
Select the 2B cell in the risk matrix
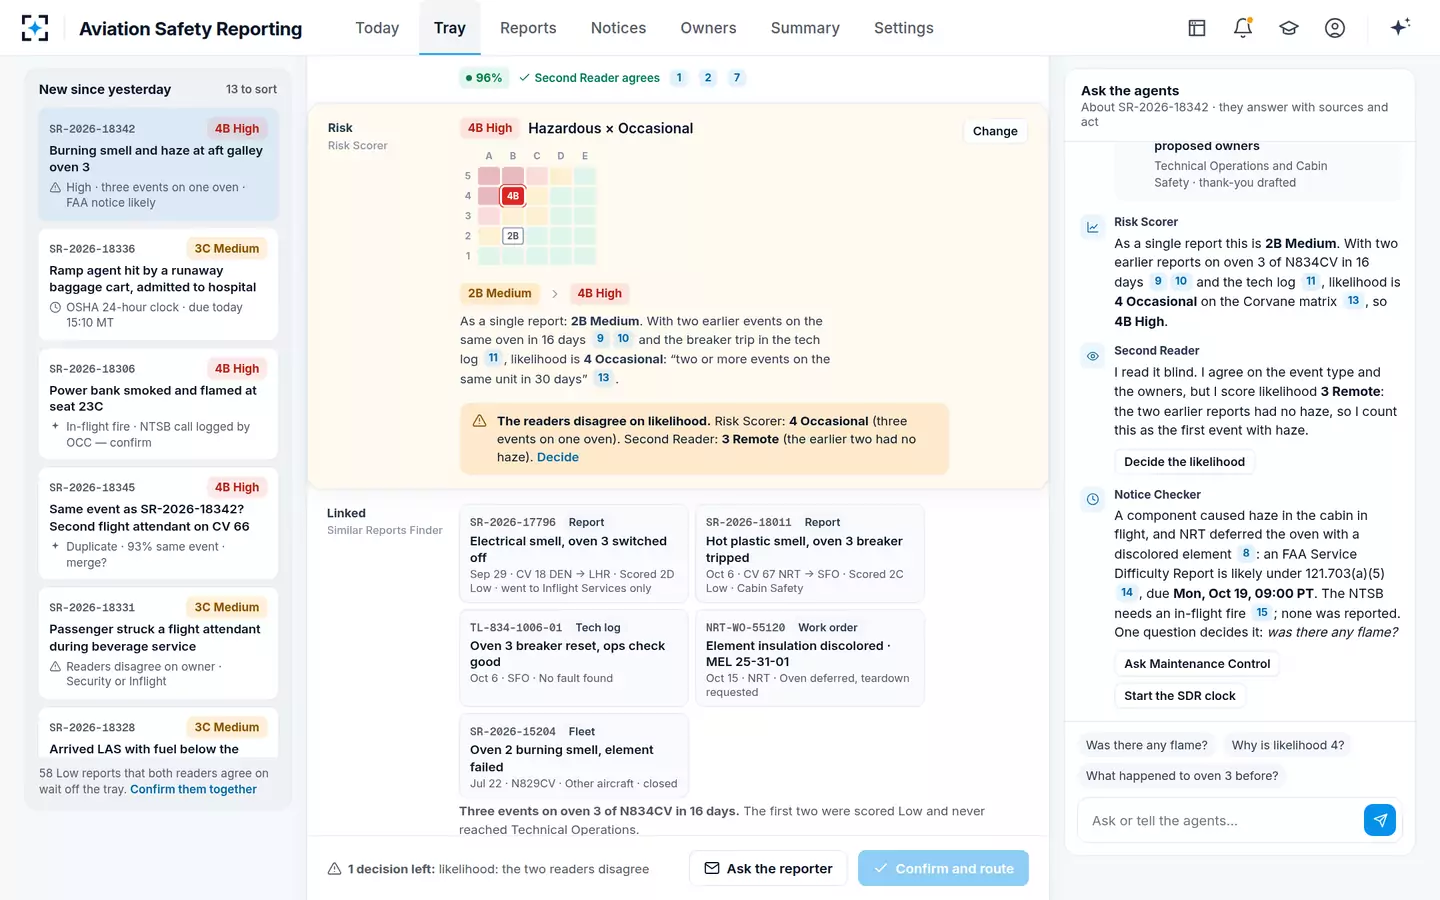tap(513, 236)
